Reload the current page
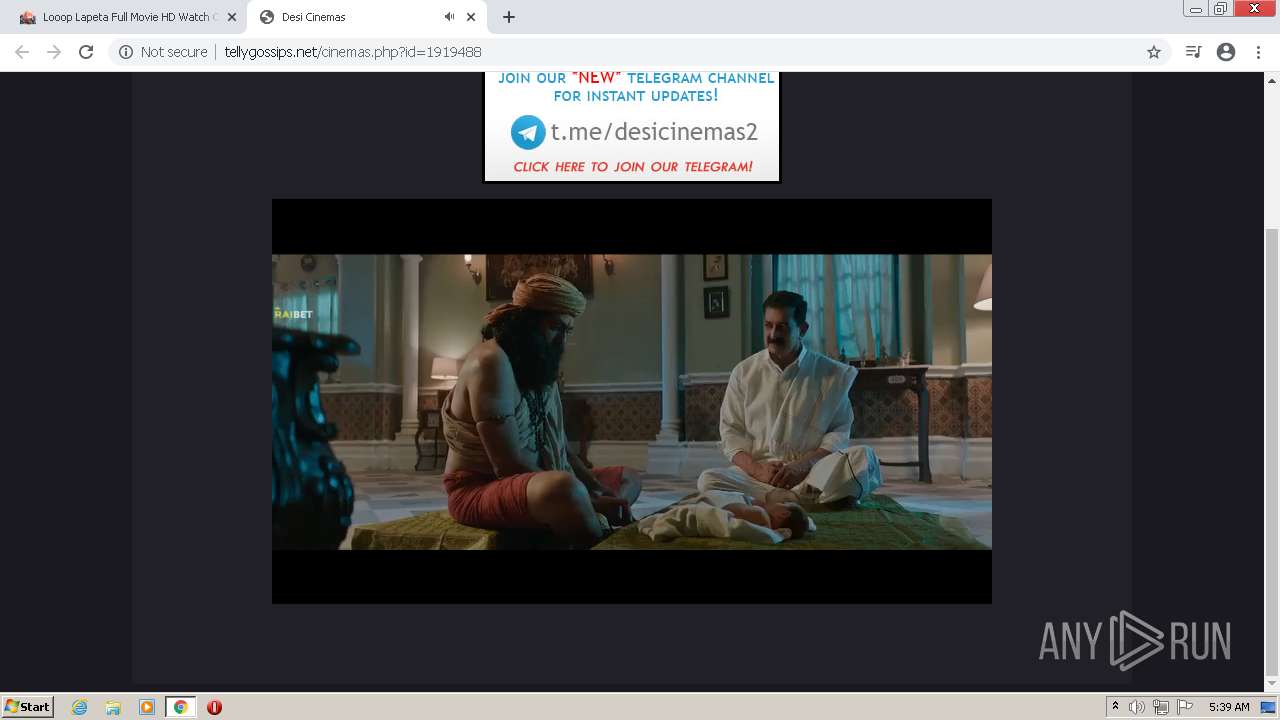Viewport: 1280px width, 720px height. pos(86,52)
